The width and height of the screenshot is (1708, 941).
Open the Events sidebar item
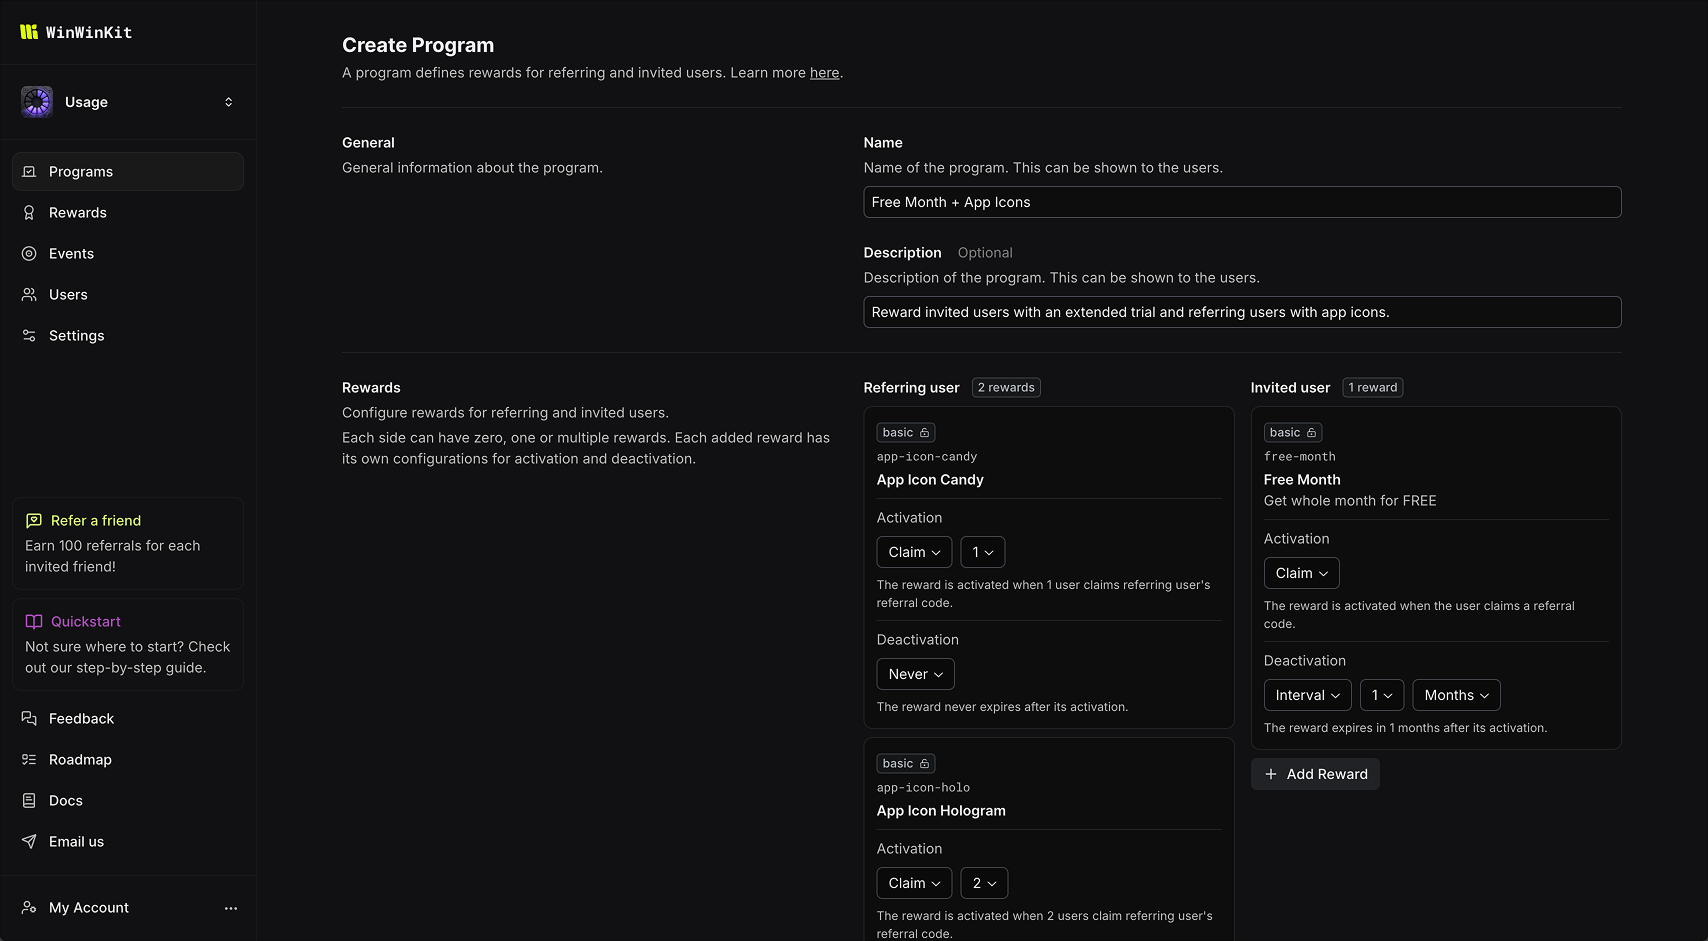71,254
